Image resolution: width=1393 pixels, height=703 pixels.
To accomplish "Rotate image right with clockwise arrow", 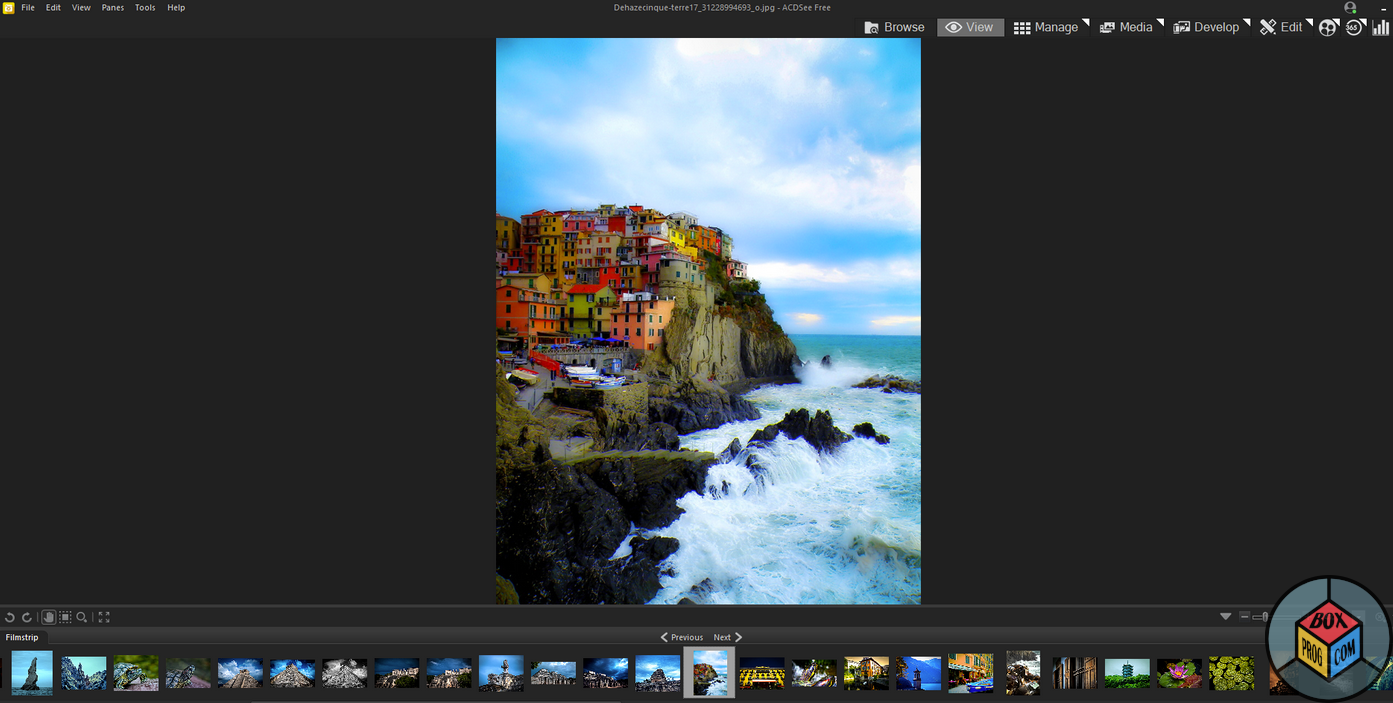I will (x=27, y=617).
